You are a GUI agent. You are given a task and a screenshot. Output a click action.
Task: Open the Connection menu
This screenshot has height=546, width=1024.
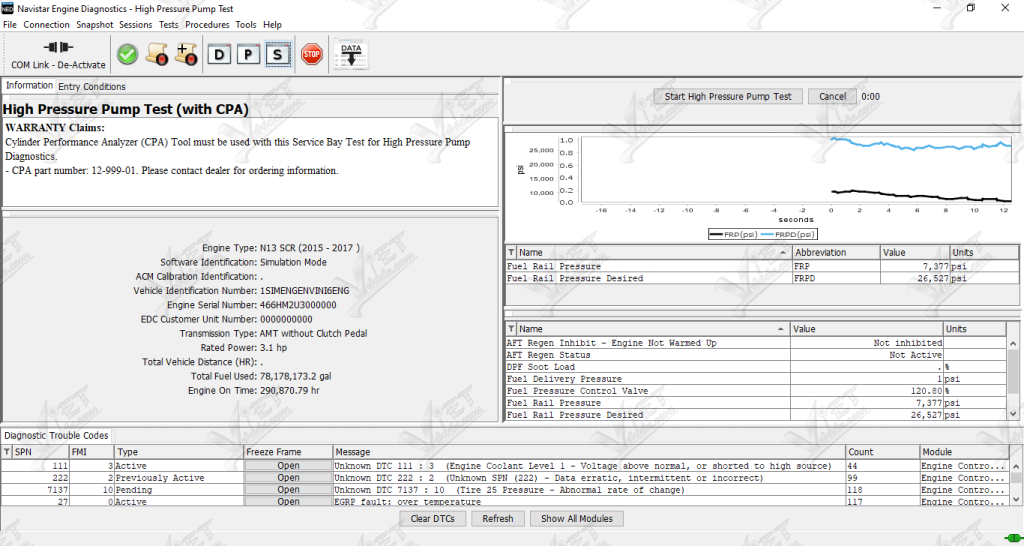46,25
